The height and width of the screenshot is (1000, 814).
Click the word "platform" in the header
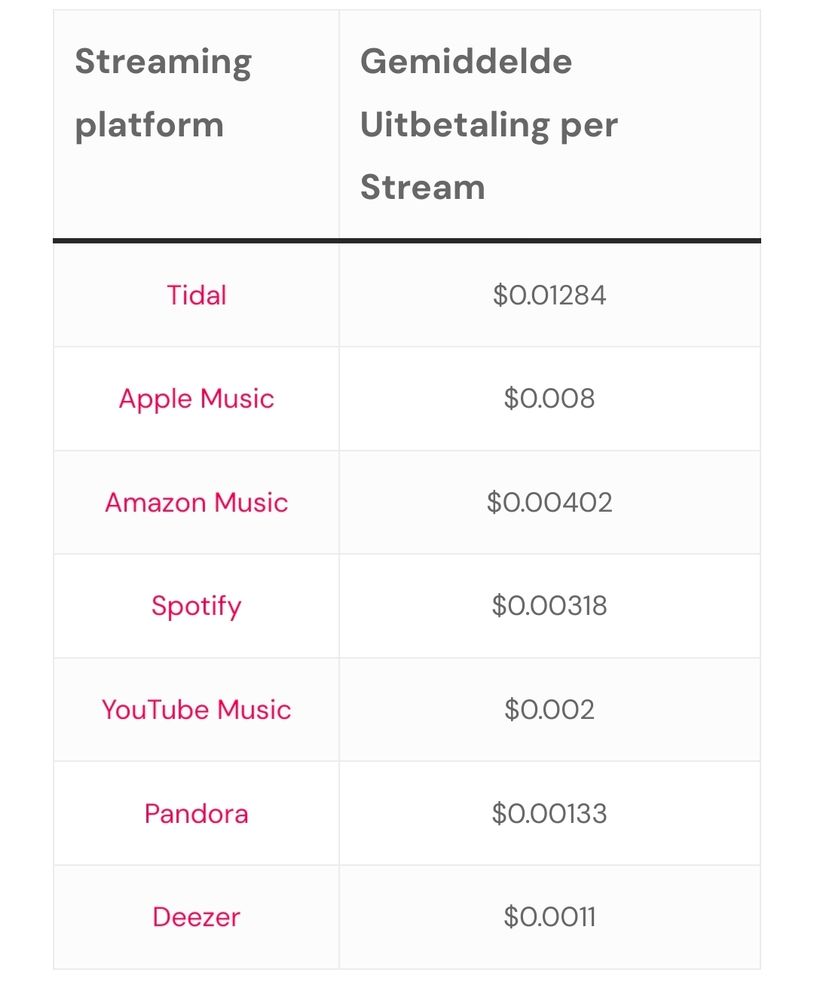point(149,126)
